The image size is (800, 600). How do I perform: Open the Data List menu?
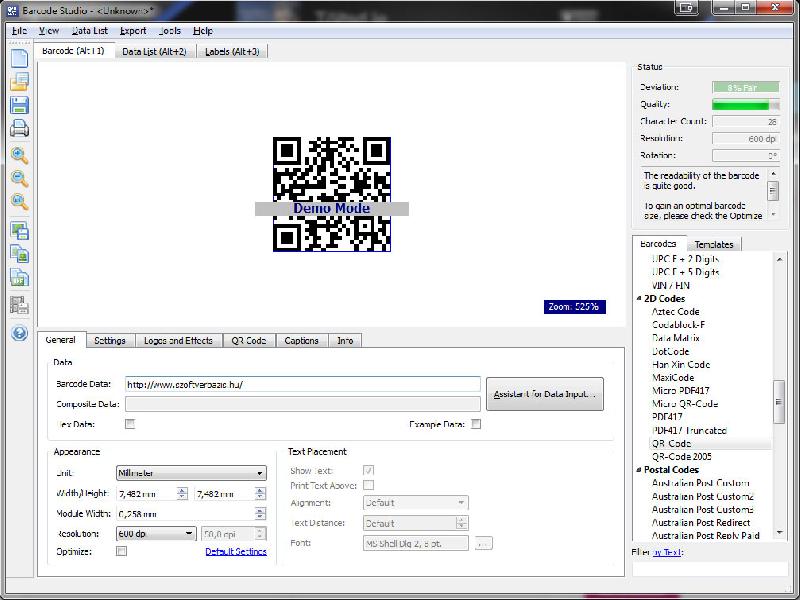(x=90, y=31)
